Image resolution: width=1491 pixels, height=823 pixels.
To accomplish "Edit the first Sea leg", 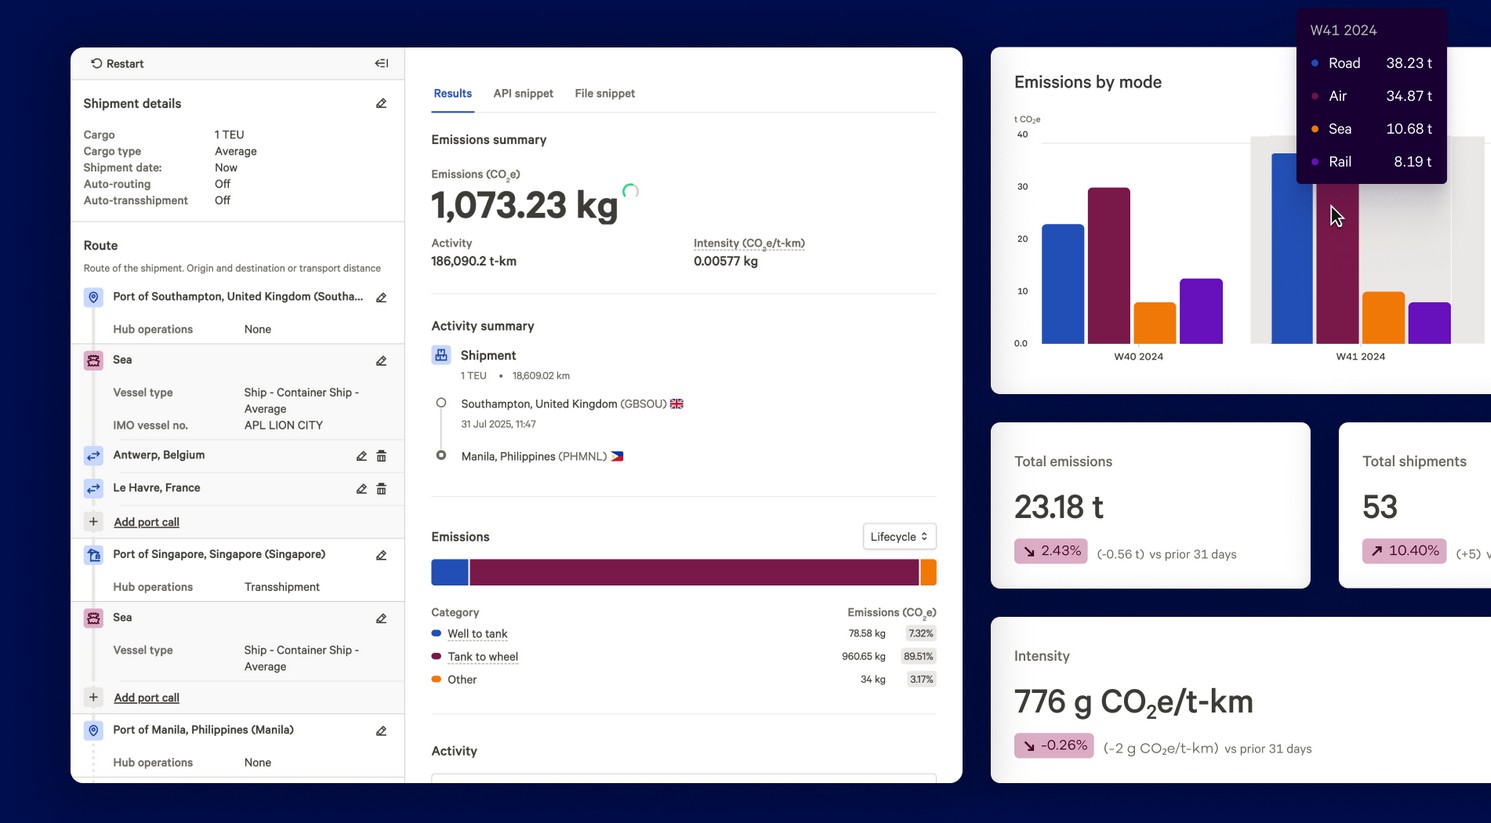I will point(381,361).
